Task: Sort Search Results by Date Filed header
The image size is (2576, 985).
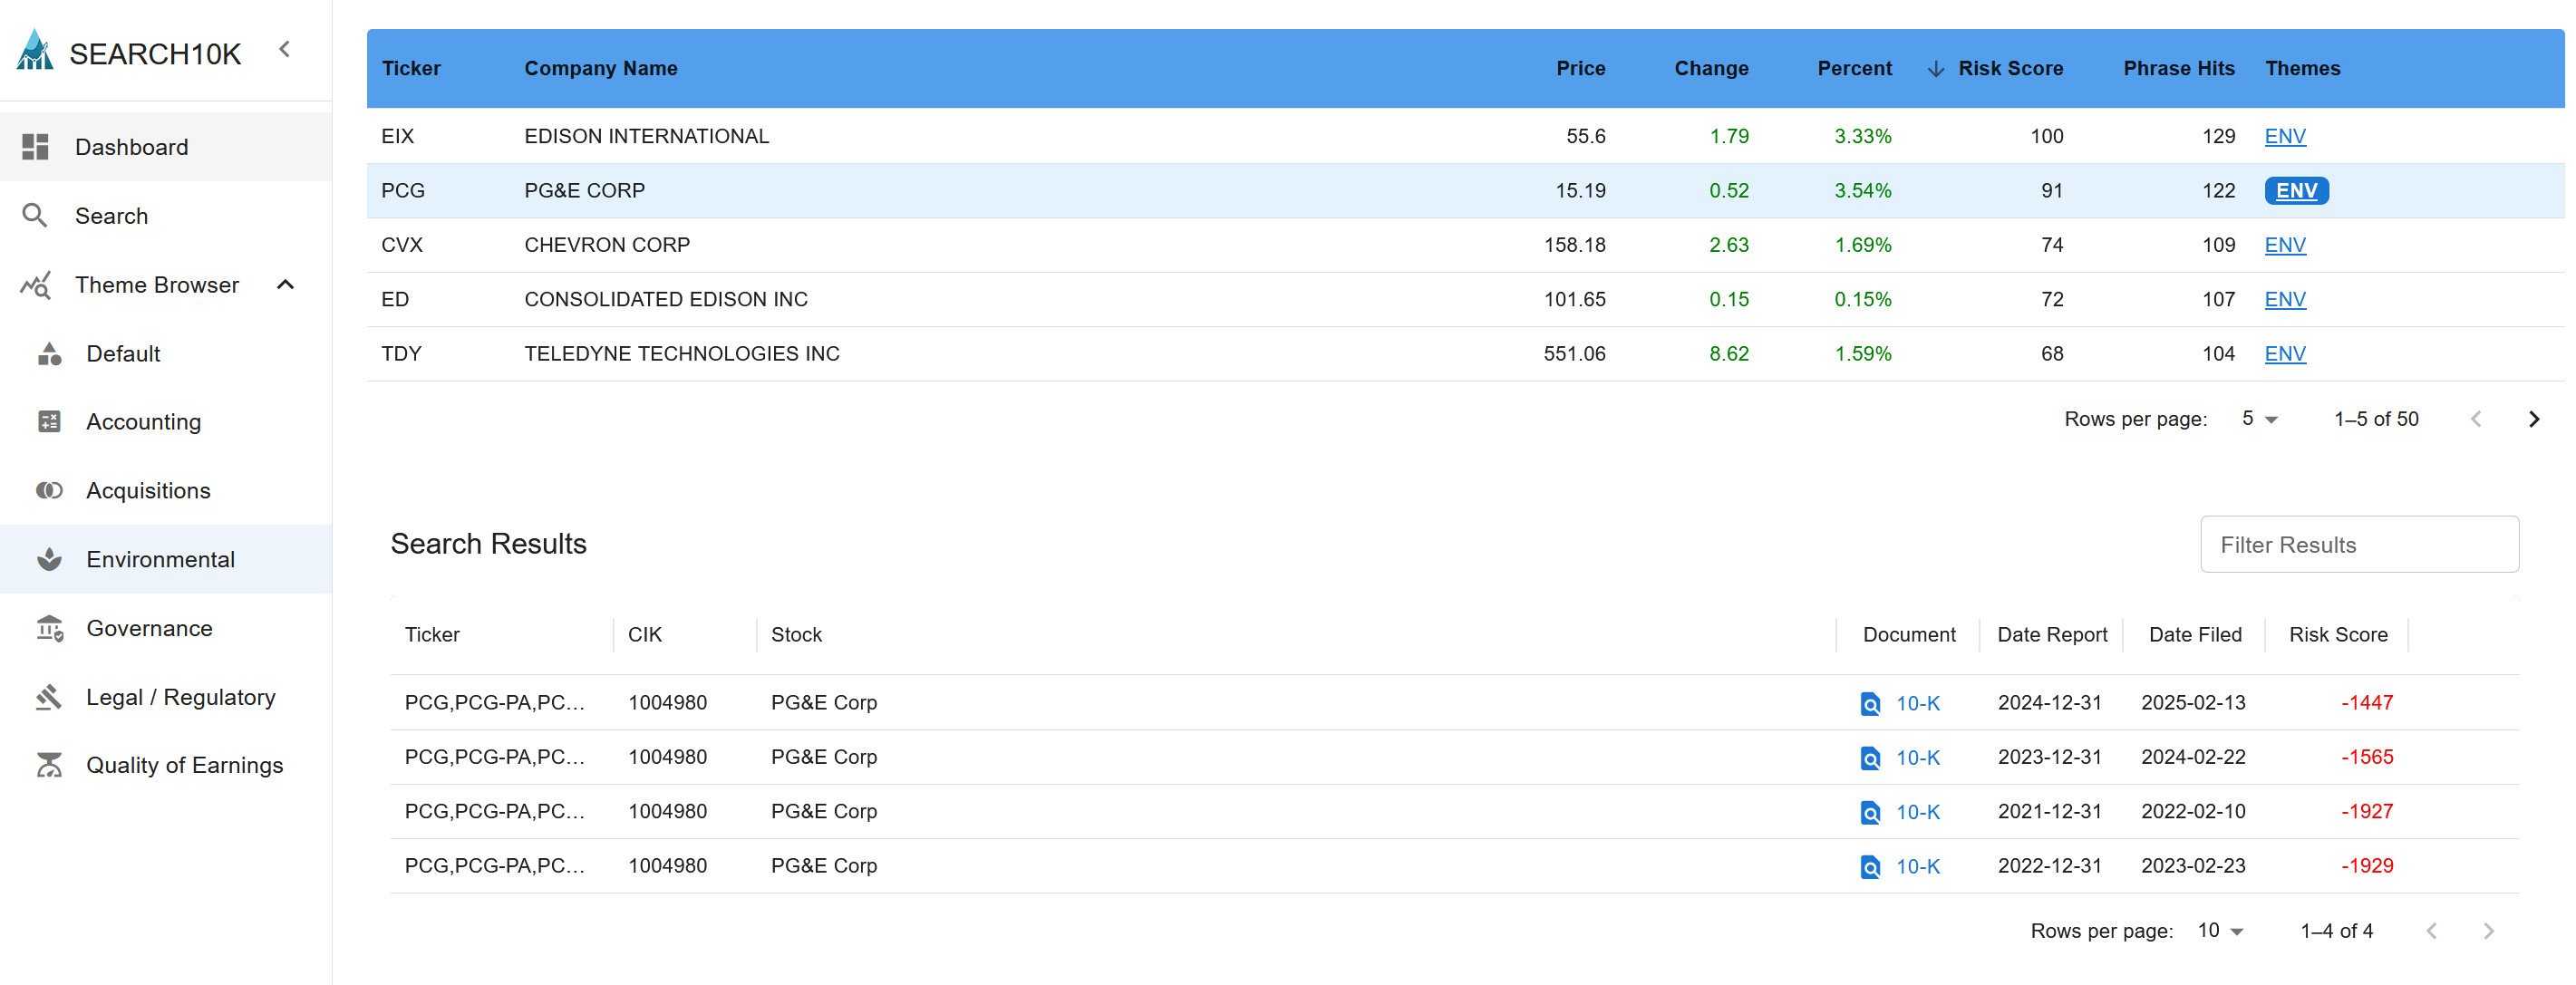Action: [2195, 635]
